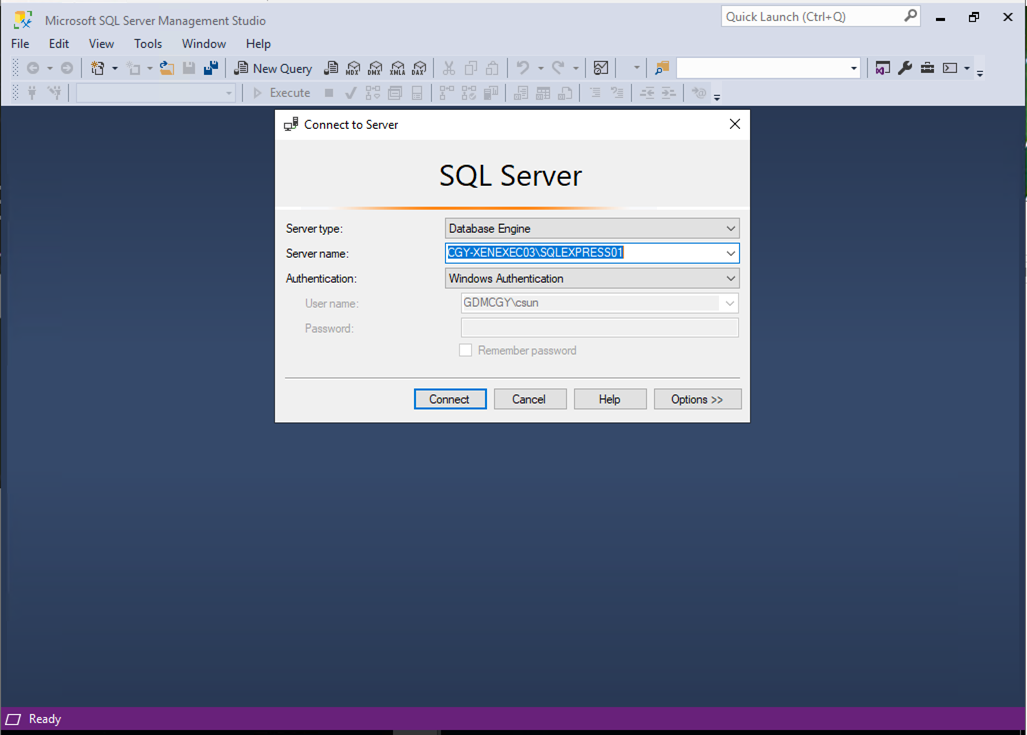1027x735 pixels.
Task: Expand the Server name dropdown list
Action: pyautogui.click(x=730, y=254)
